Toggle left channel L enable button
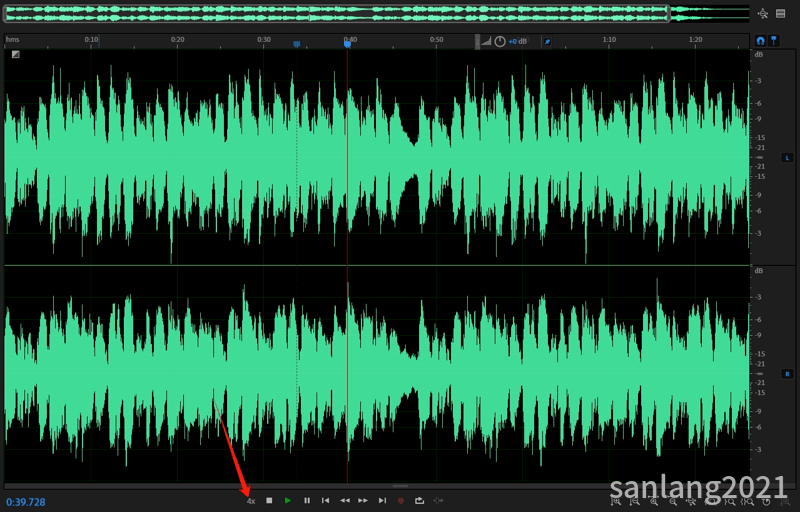This screenshot has height=512, width=800. click(787, 158)
